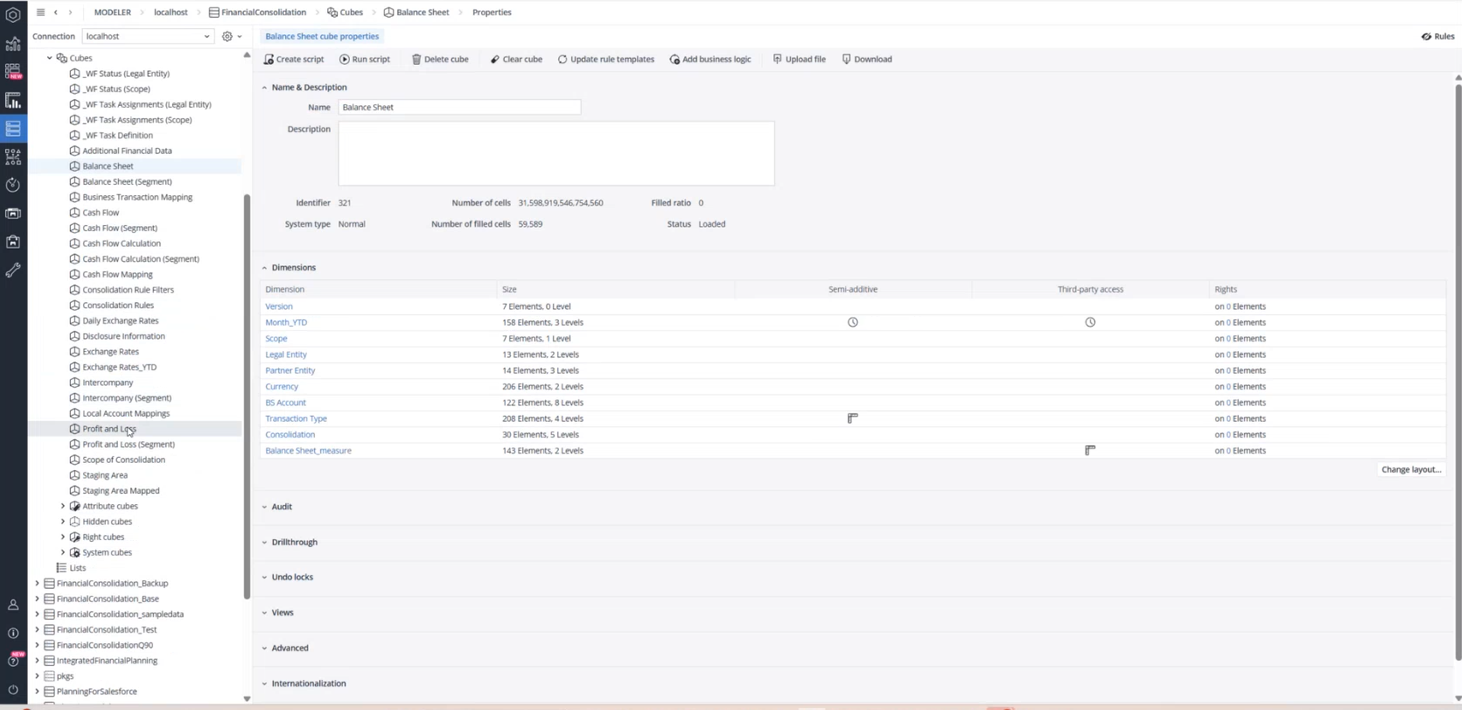This screenshot has height=710, width=1462.
Task: Open the user profile icon in the sidebar
Action: [13, 605]
